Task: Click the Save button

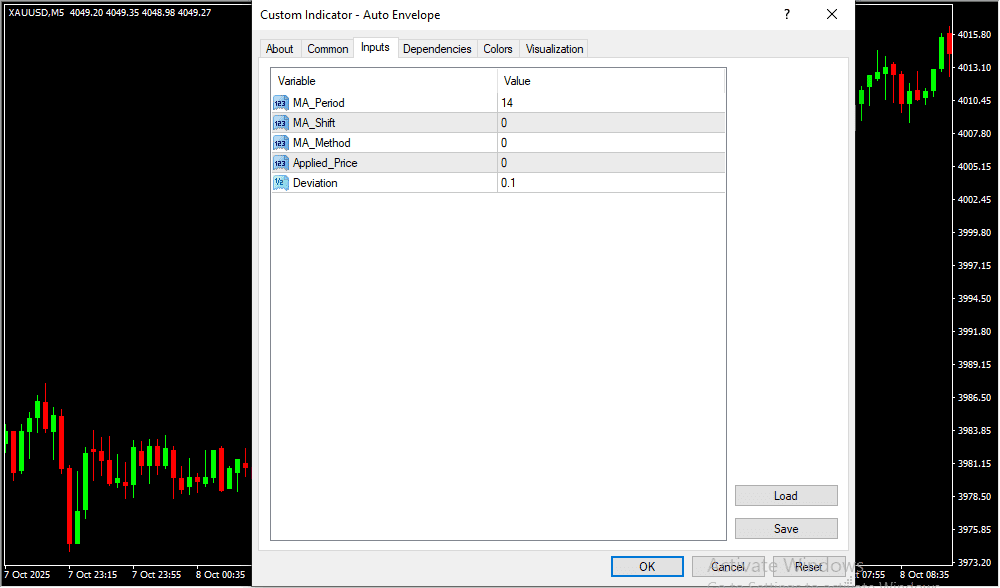Action: (x=786, y=529)
